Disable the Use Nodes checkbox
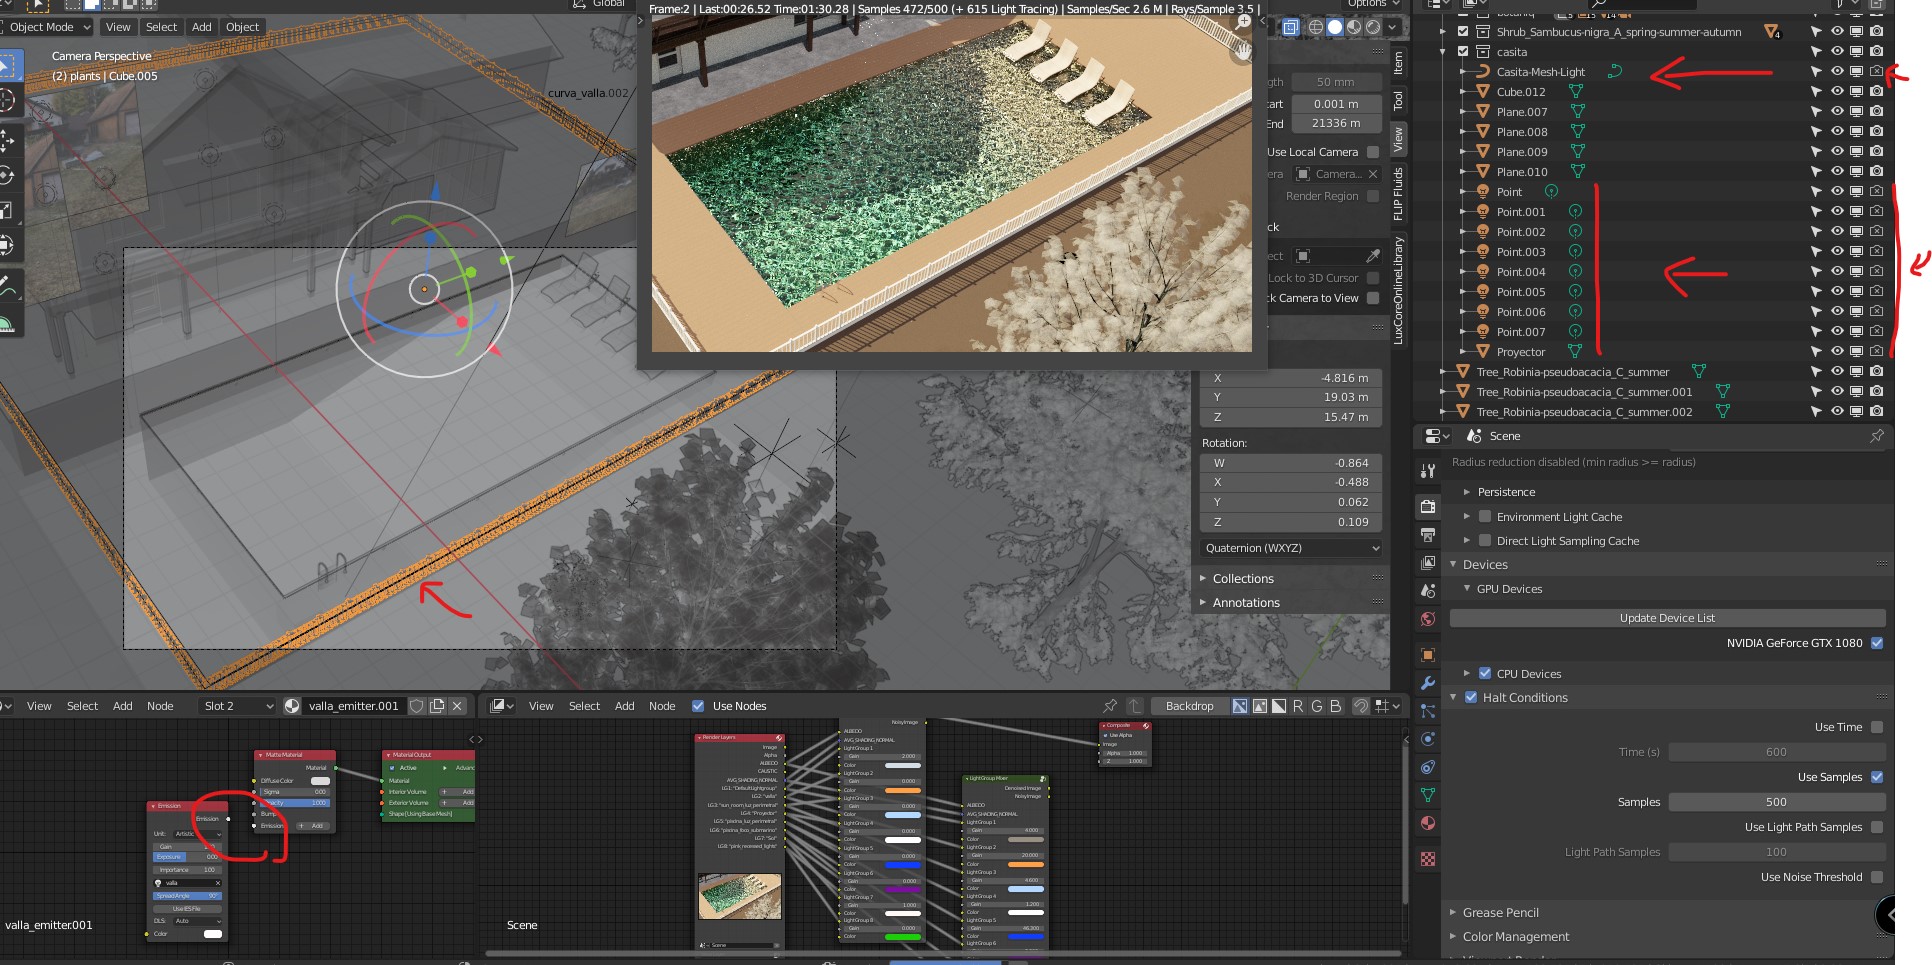 point(698,706)
